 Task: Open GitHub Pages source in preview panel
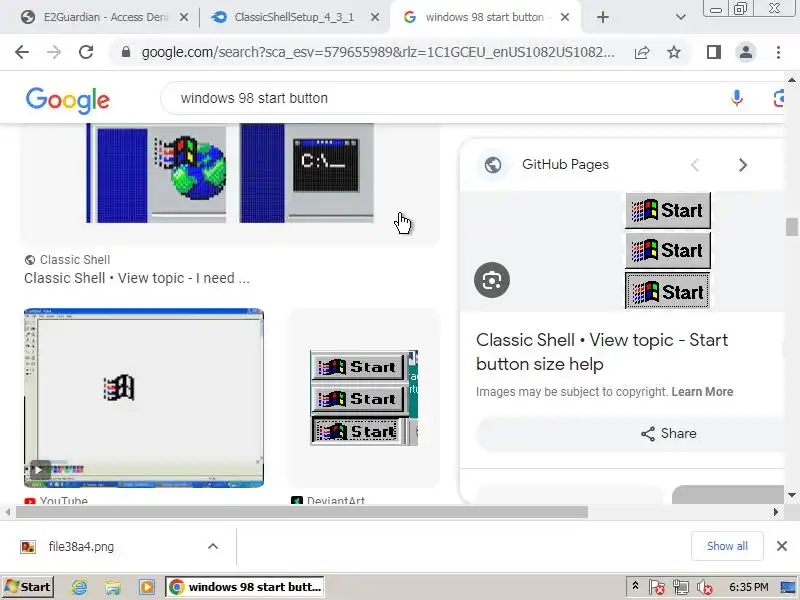click(x=565, y=164)
